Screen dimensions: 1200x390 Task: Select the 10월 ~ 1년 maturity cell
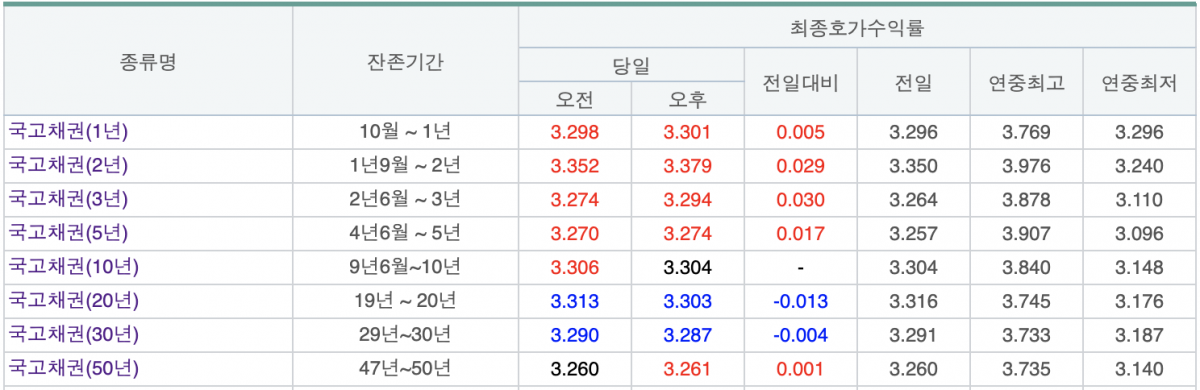405,131
